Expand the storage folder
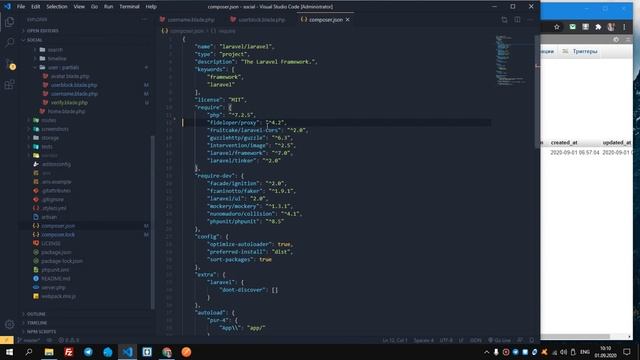Viewport: 640px width, 360px height. [x=50, y=138]
